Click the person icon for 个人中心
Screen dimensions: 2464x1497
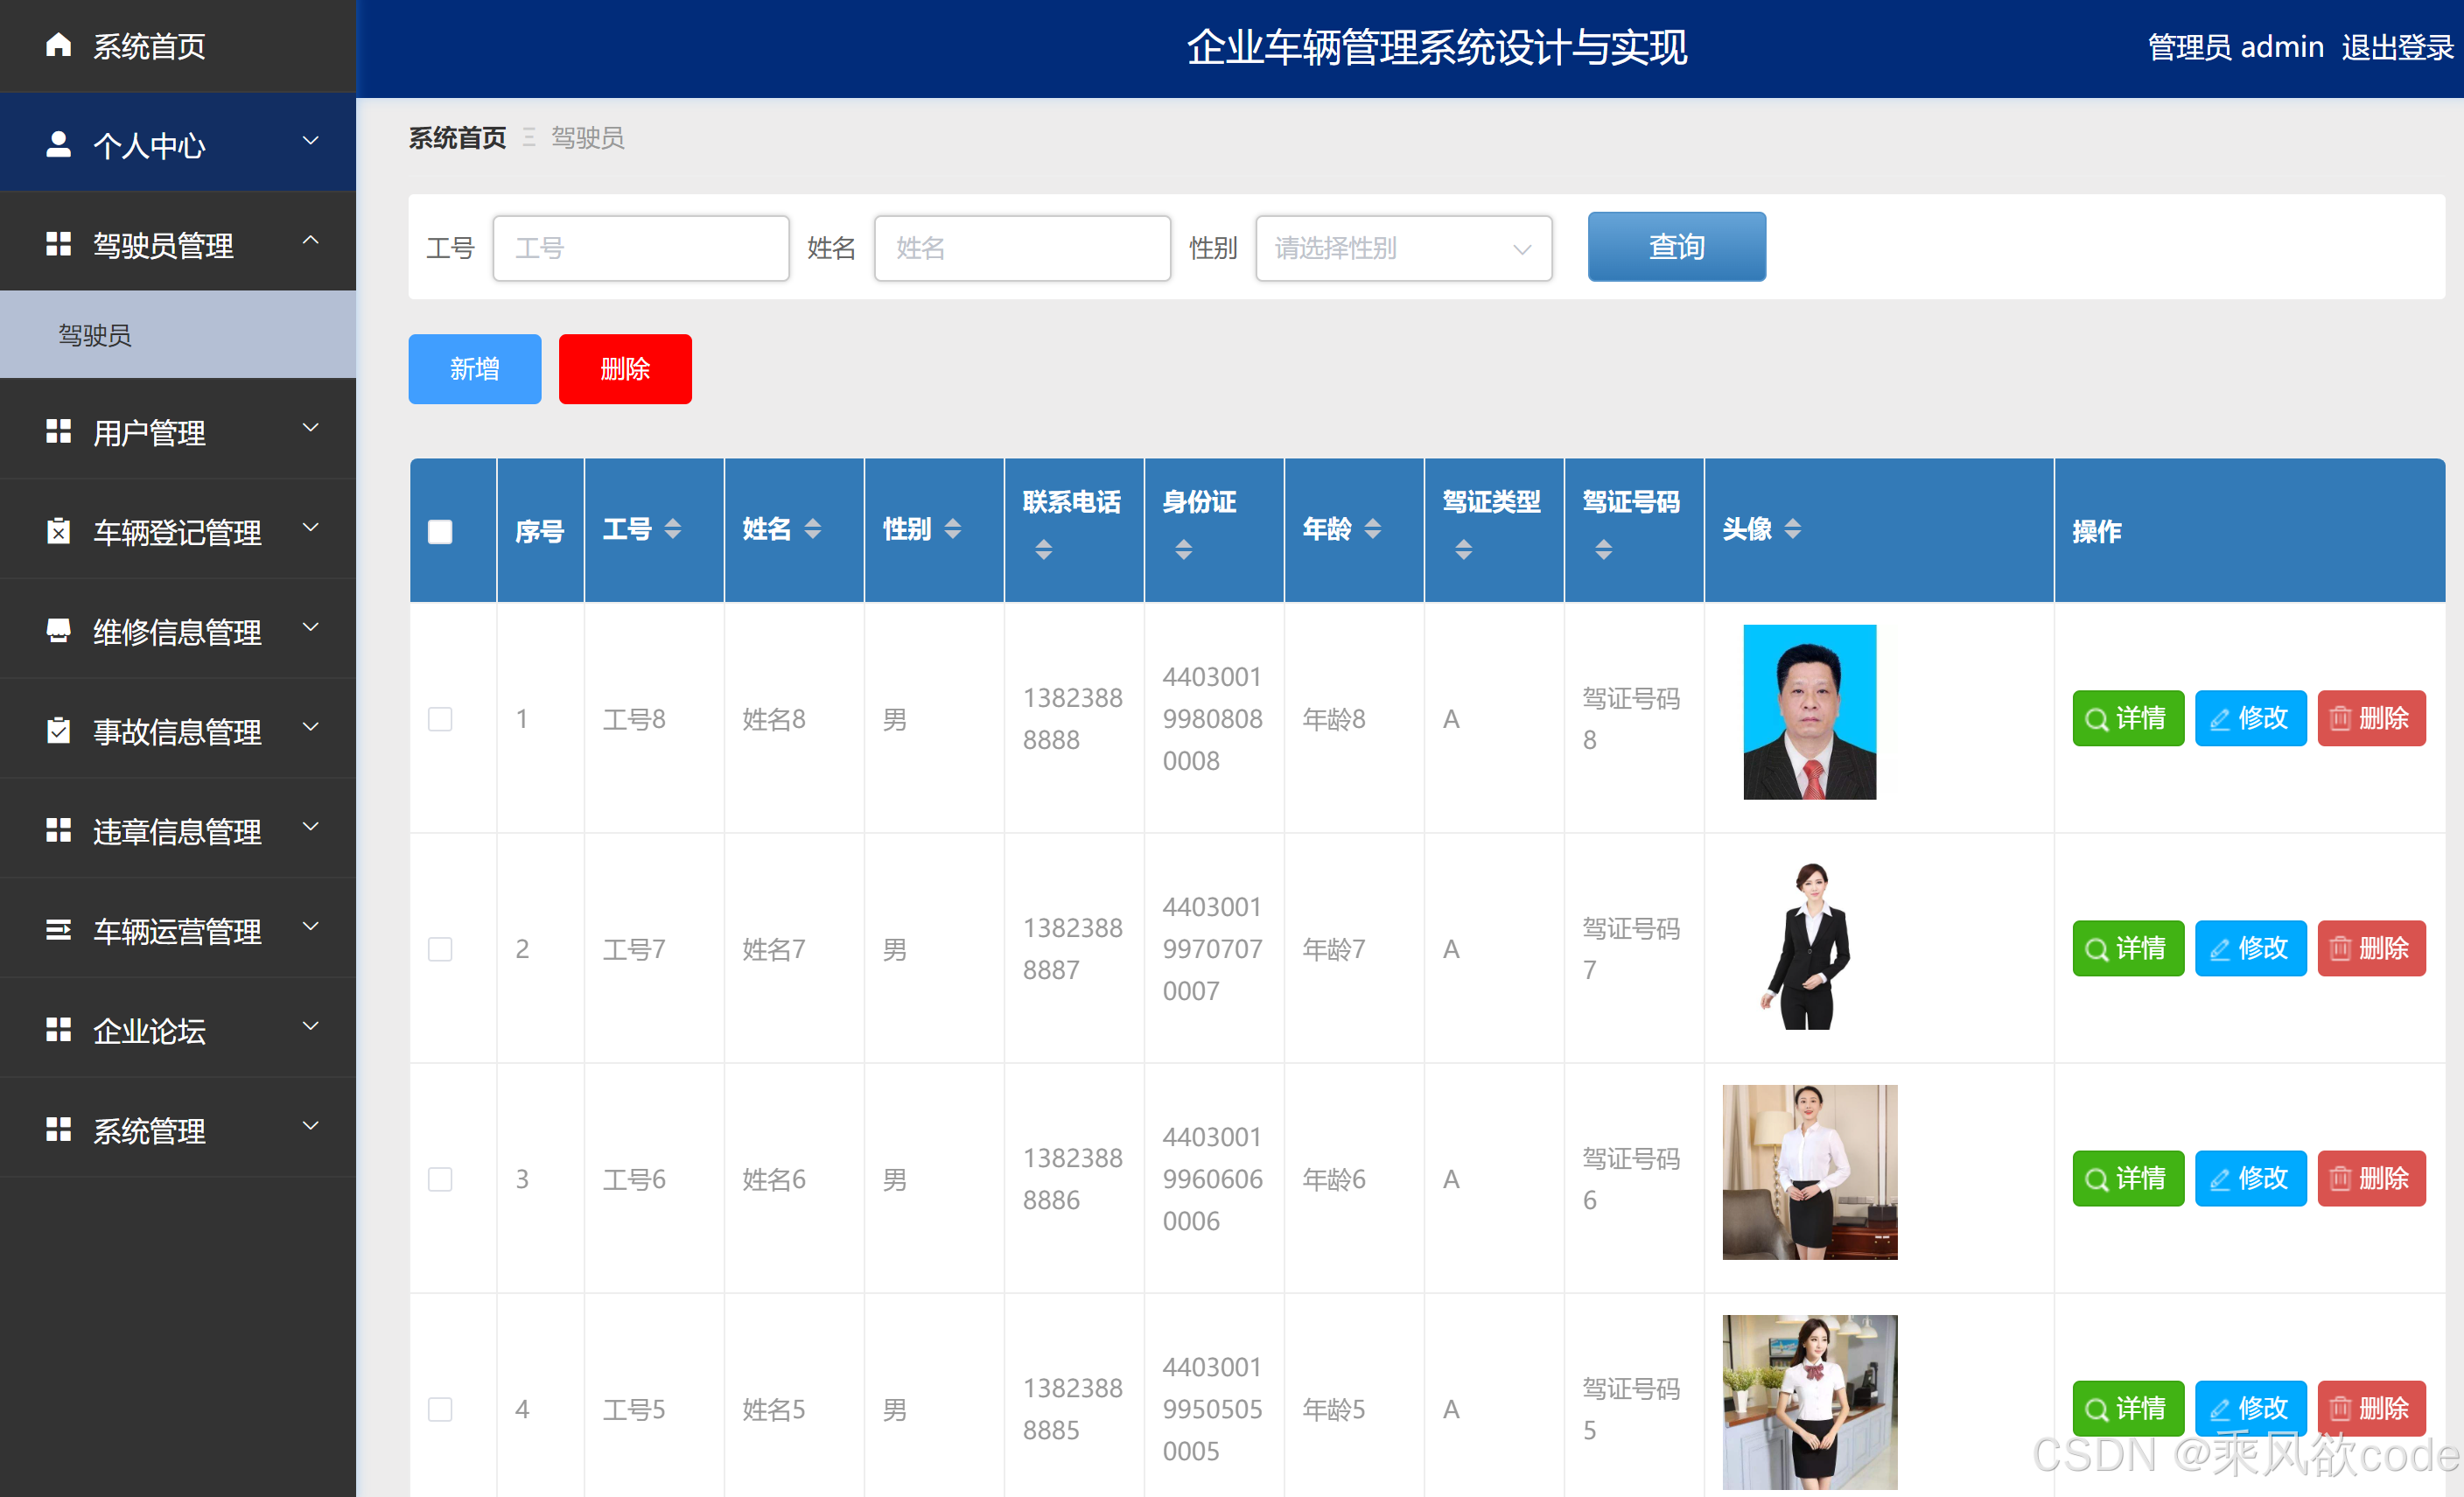58,145
